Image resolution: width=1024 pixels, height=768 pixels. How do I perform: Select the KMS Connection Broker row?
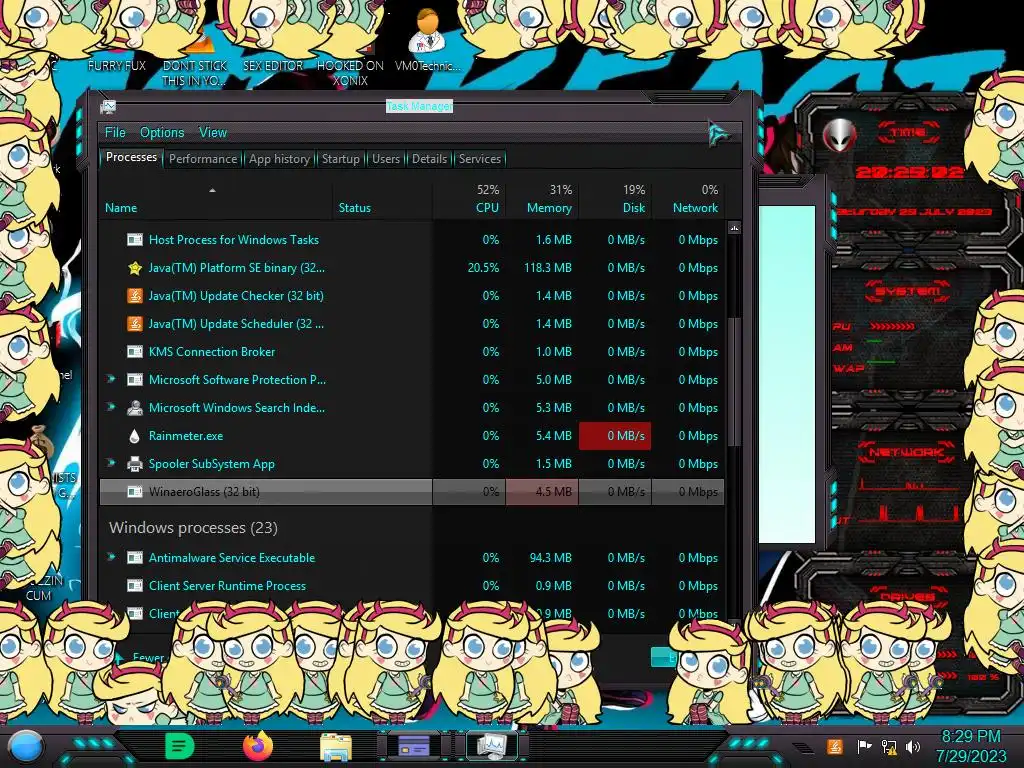(411, 352)
